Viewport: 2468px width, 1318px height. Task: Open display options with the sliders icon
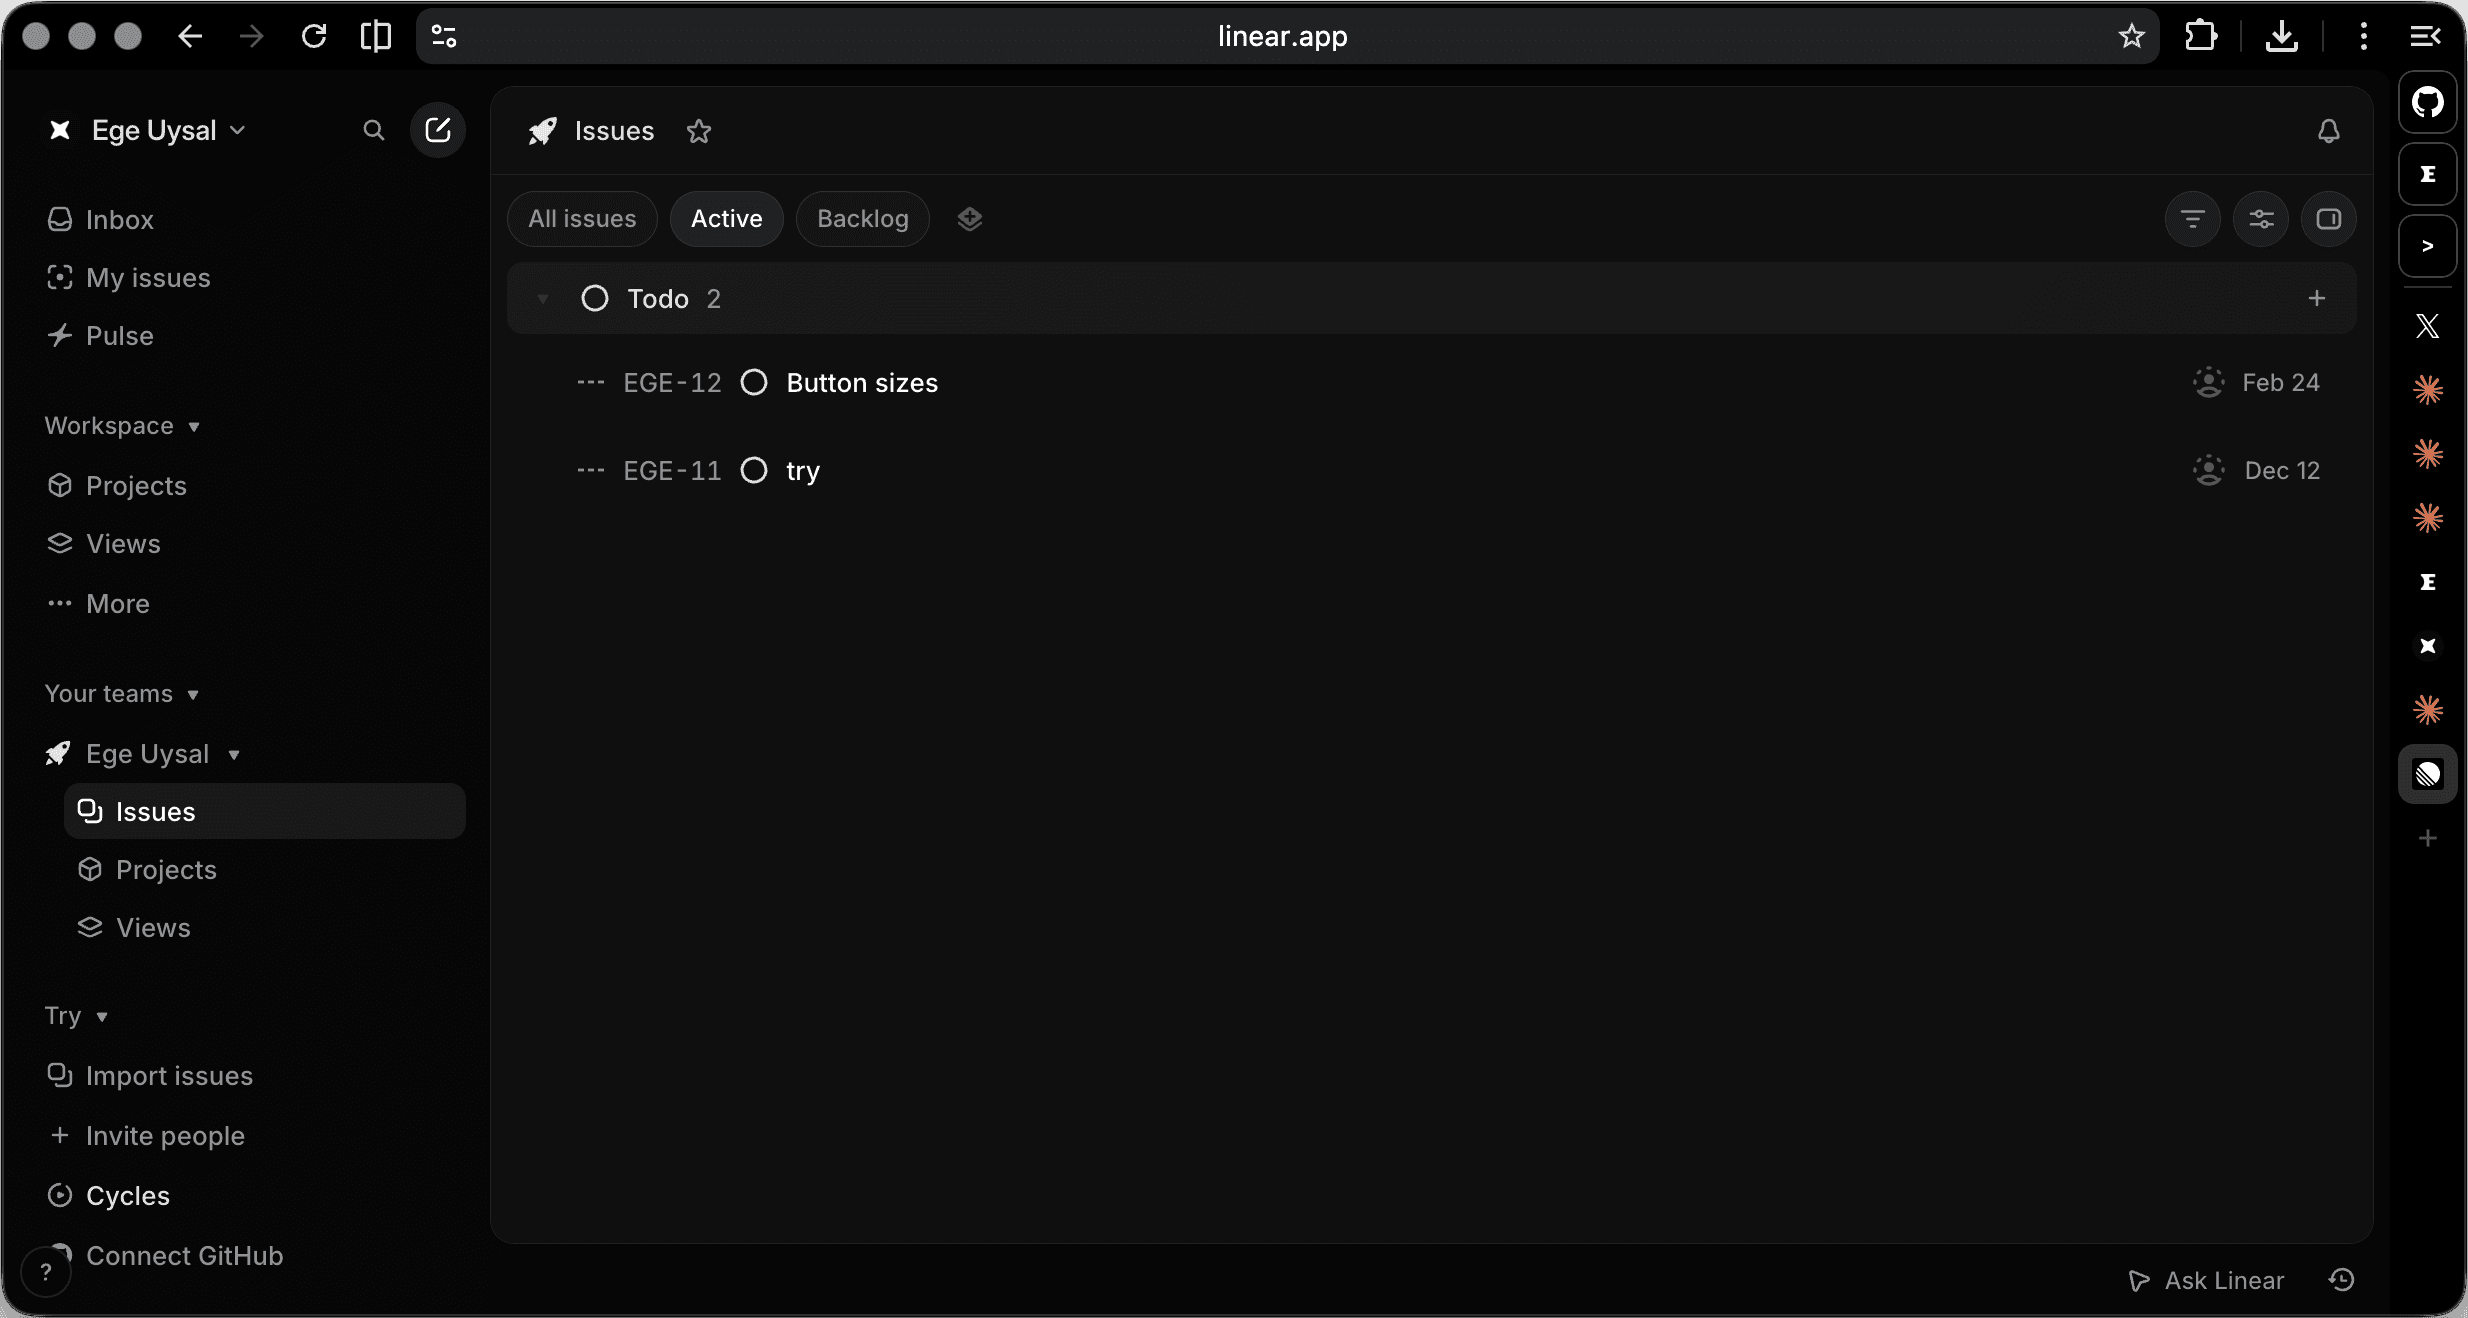[x=2261, y=218]
